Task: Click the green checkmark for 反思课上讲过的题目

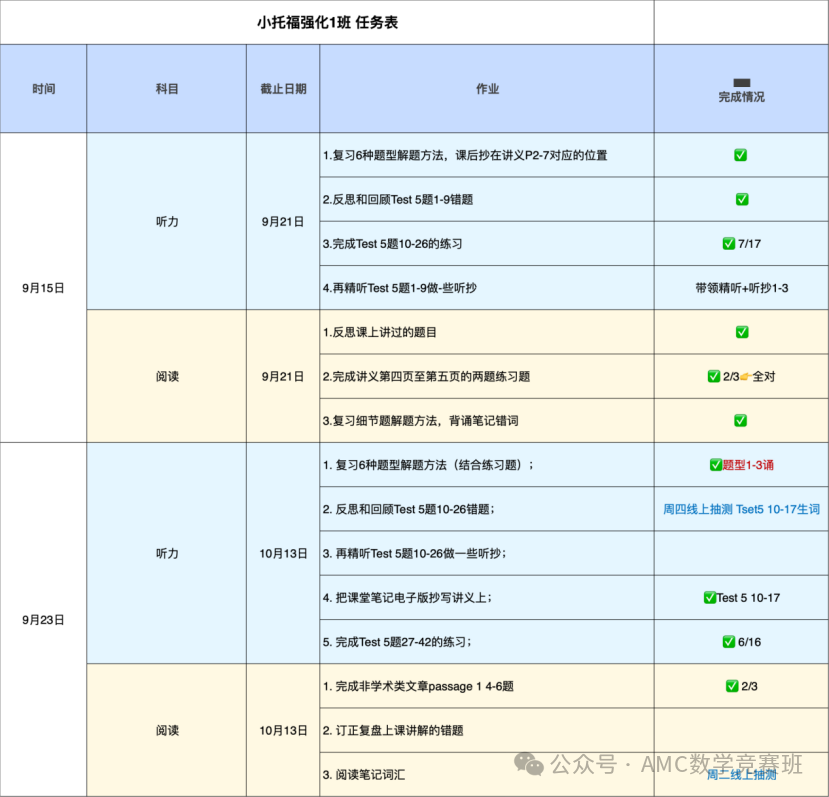Action: point(742,332)
